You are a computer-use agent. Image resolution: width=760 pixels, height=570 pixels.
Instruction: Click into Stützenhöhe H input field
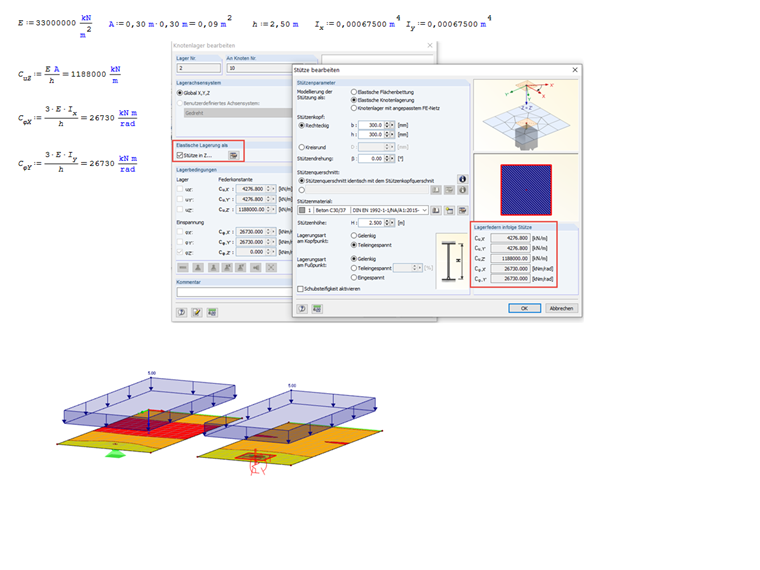371,223
